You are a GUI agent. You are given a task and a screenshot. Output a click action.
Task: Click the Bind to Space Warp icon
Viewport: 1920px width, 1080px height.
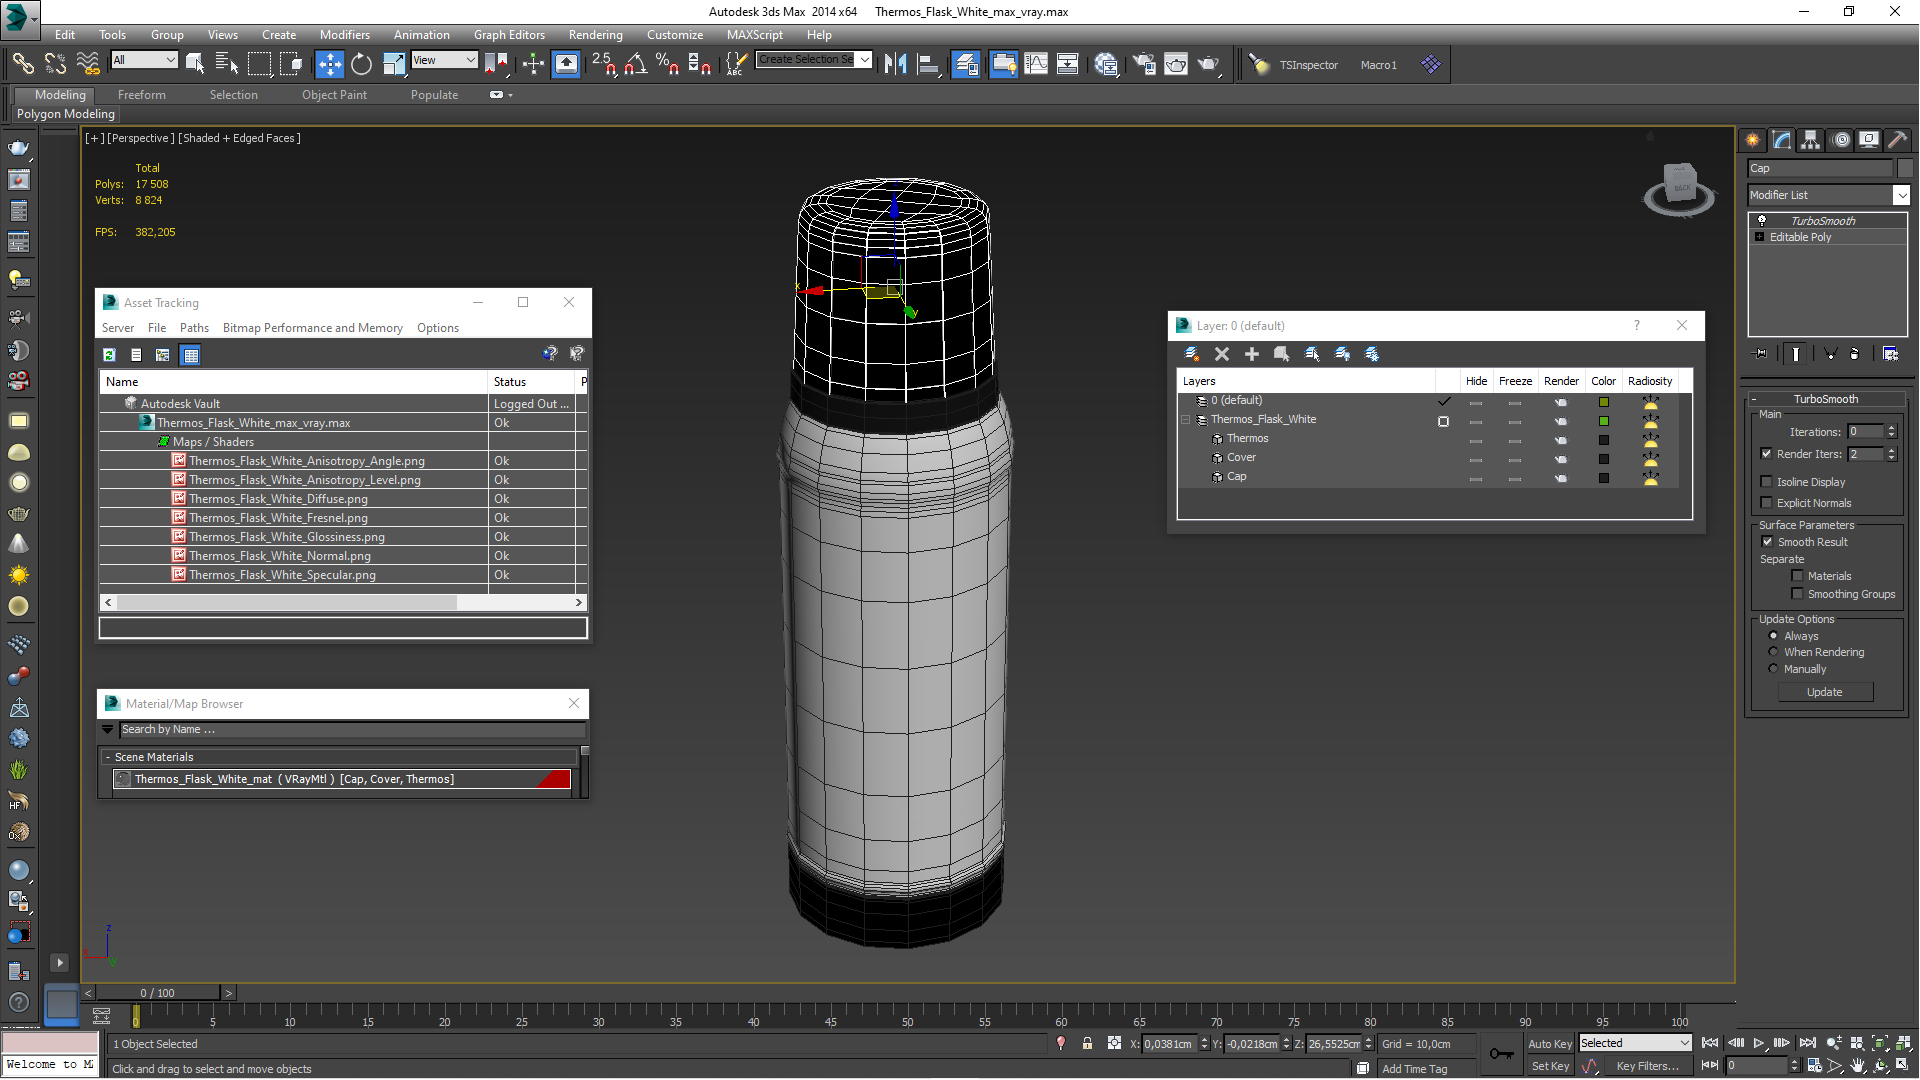tap(88, 64)
